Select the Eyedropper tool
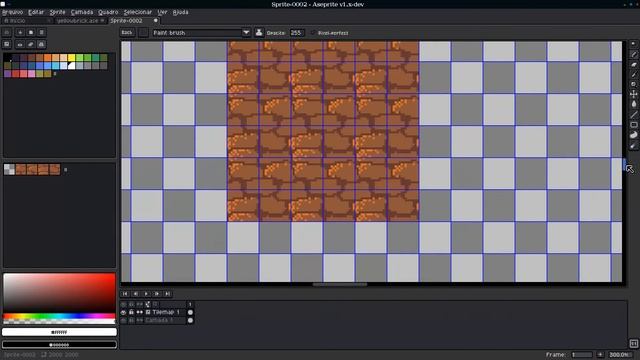 [x=633, y=74]
